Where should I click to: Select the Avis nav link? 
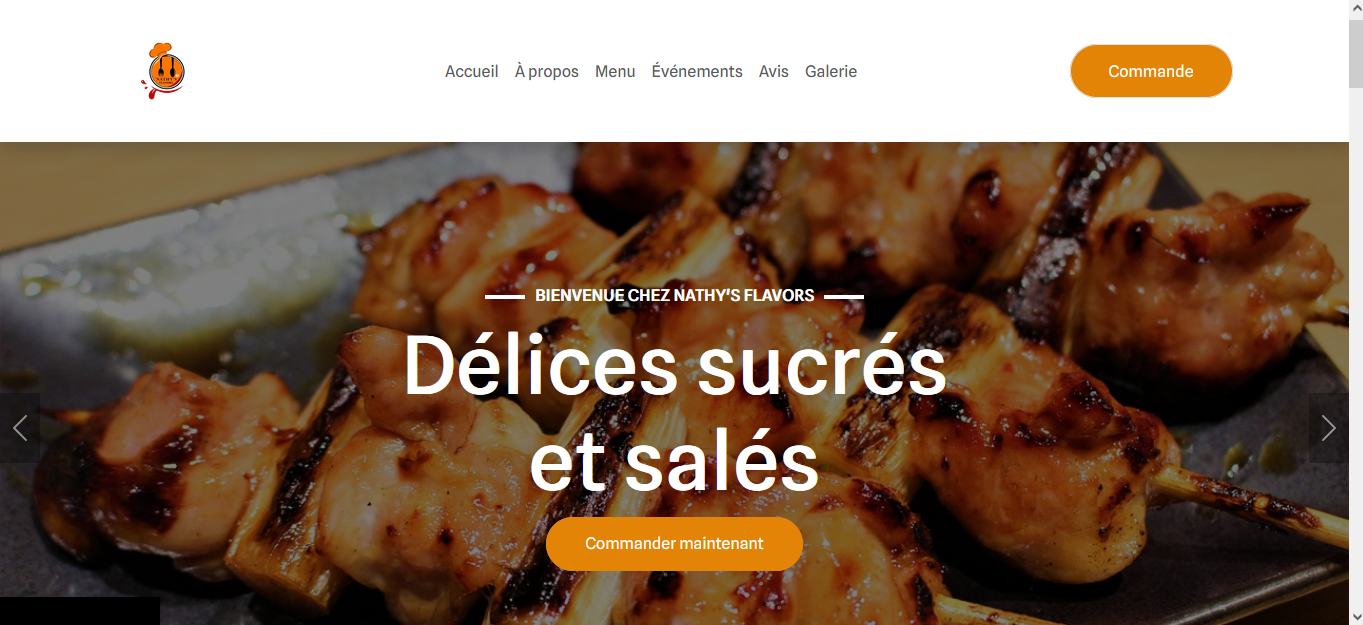point(774,71)
